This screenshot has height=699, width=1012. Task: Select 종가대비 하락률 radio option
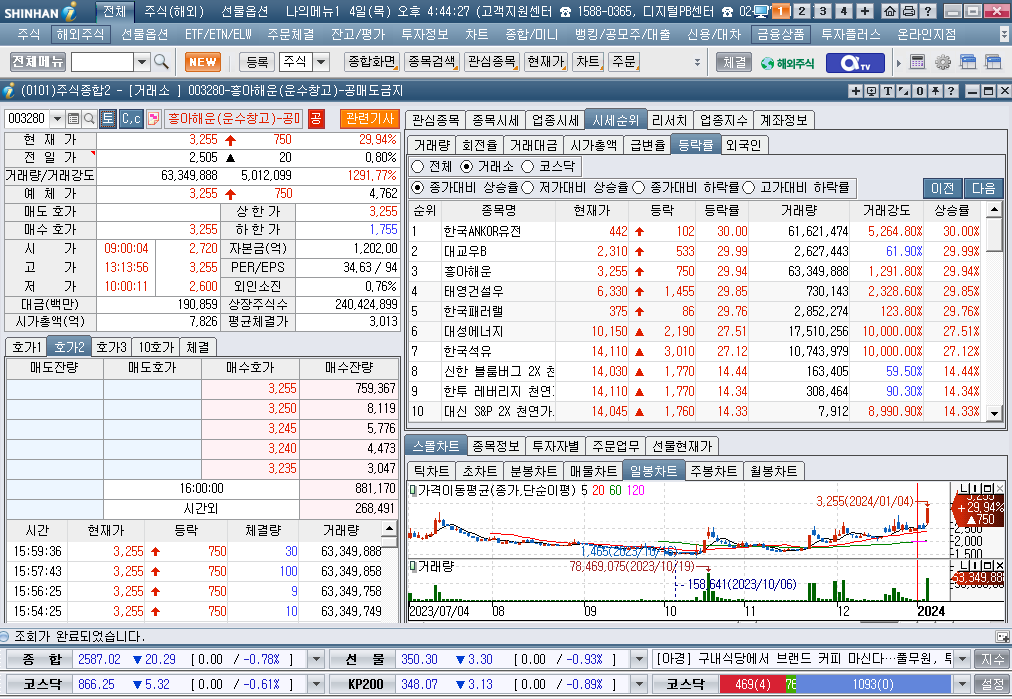[638, 188]
